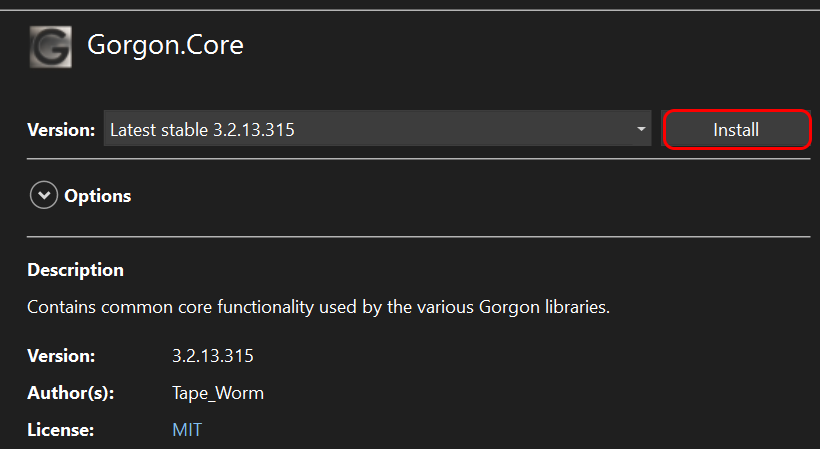The width and height of the screenshot is (820, 449).
Task: Click the License field label
Action: [x=61, y=430]
